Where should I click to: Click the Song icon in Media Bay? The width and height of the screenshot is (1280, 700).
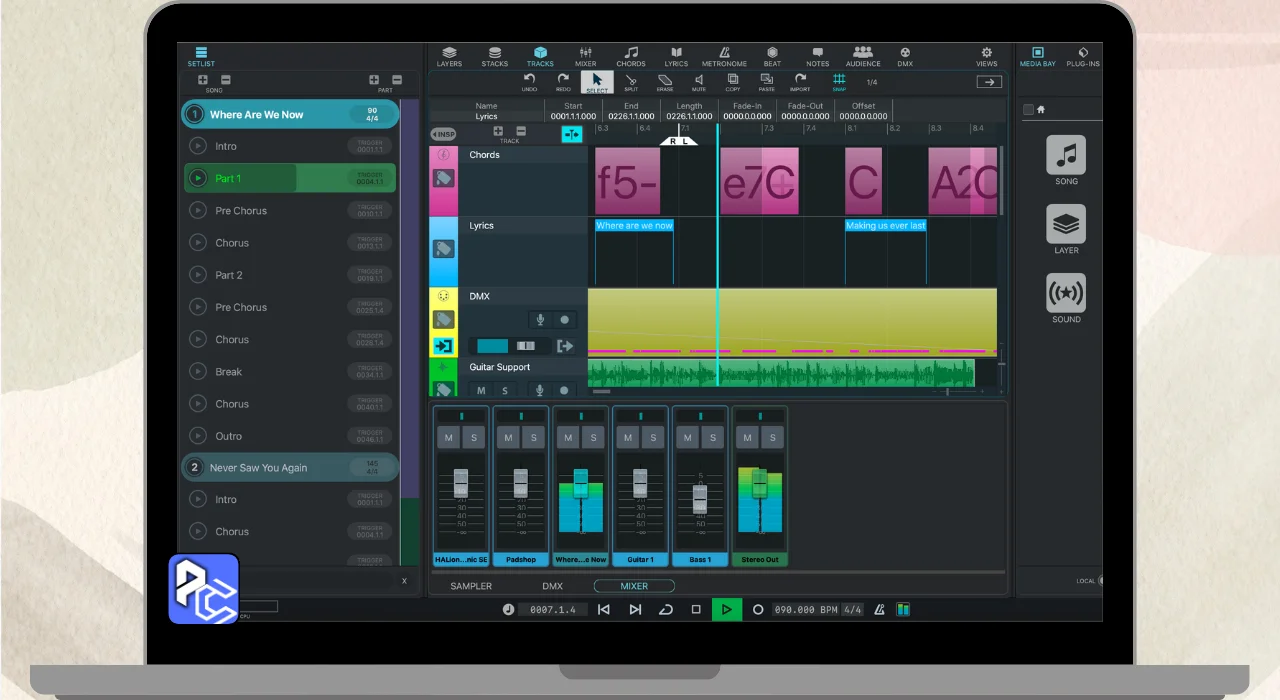[1066, 156]
